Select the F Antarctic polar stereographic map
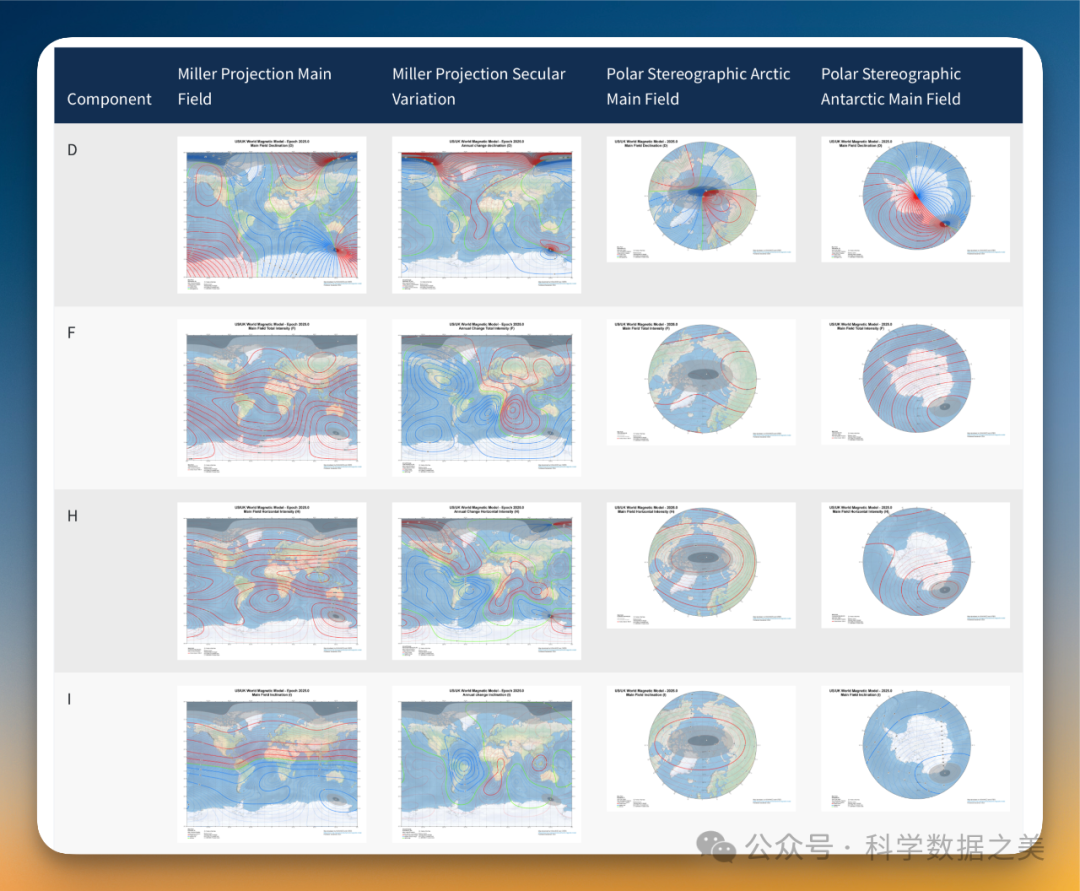The width and height of the screenshot is (1080, 891). [x=915, y=382]
